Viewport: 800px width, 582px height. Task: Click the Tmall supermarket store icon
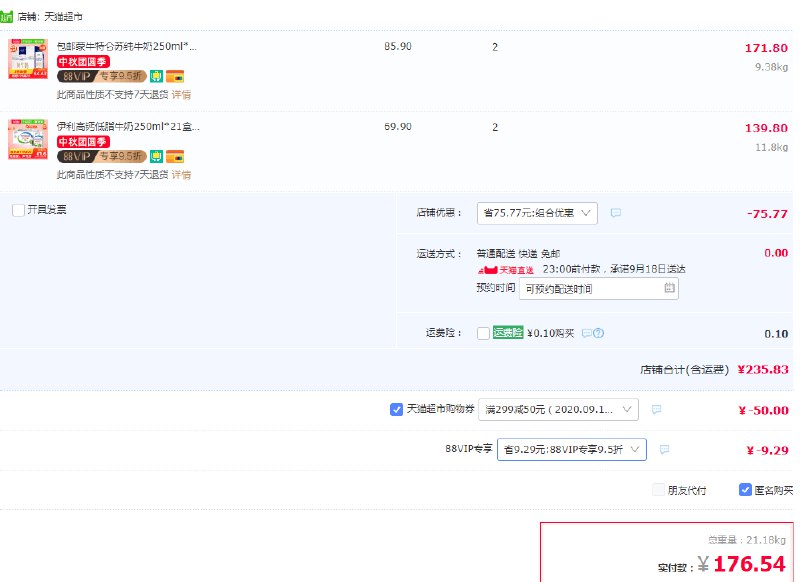pyautogui.click(x=6, y=17)
